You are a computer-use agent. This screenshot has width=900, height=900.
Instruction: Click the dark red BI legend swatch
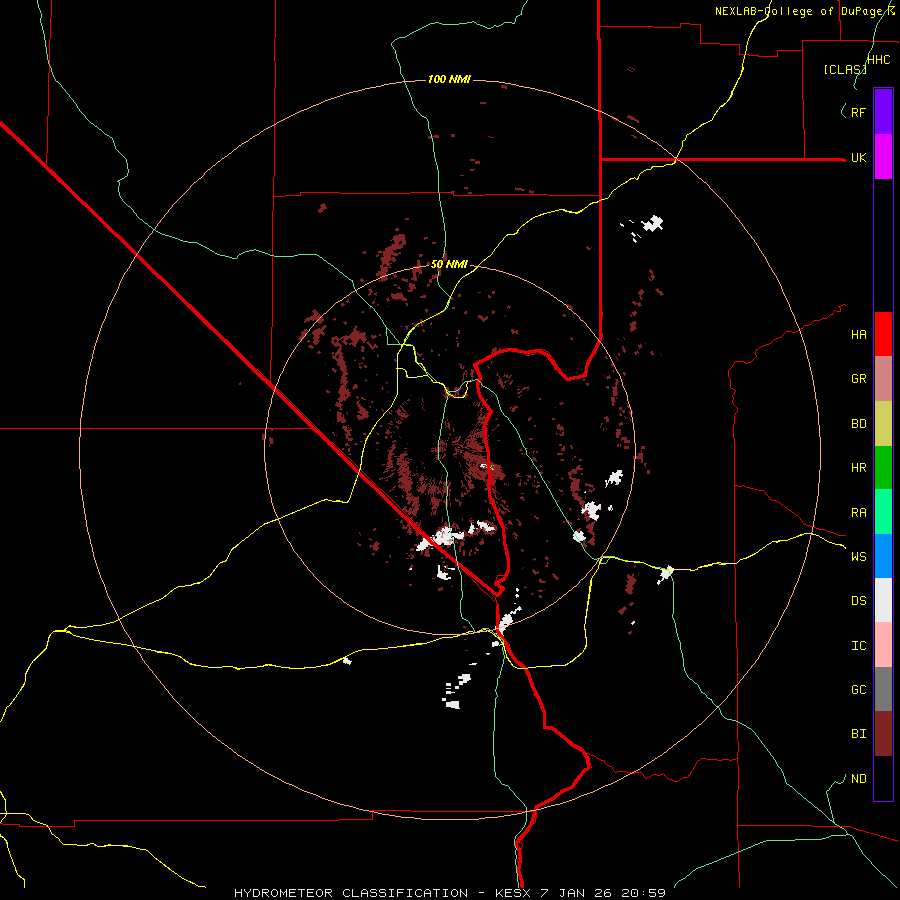click(x=883, y=734)
